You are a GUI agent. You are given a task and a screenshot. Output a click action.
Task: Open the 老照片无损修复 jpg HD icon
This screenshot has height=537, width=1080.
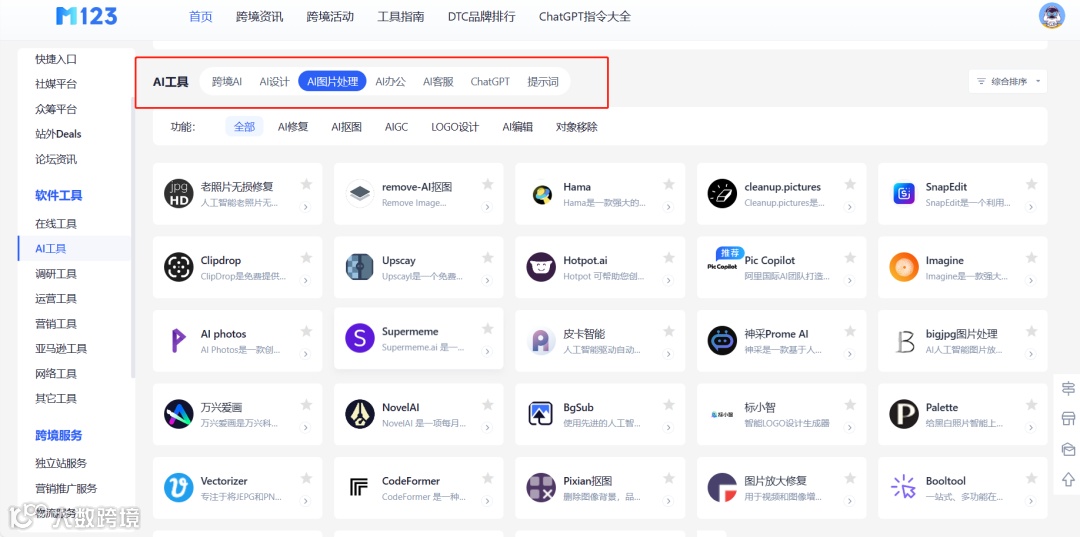click(178, 193)
